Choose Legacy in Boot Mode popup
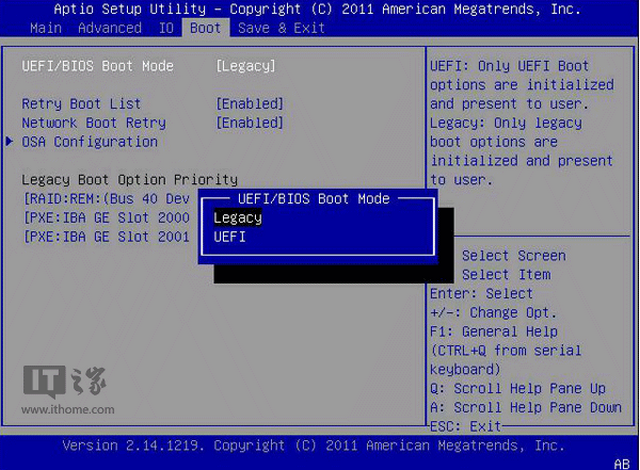Screen dimensions: 640x470 (x=238, y=217)
